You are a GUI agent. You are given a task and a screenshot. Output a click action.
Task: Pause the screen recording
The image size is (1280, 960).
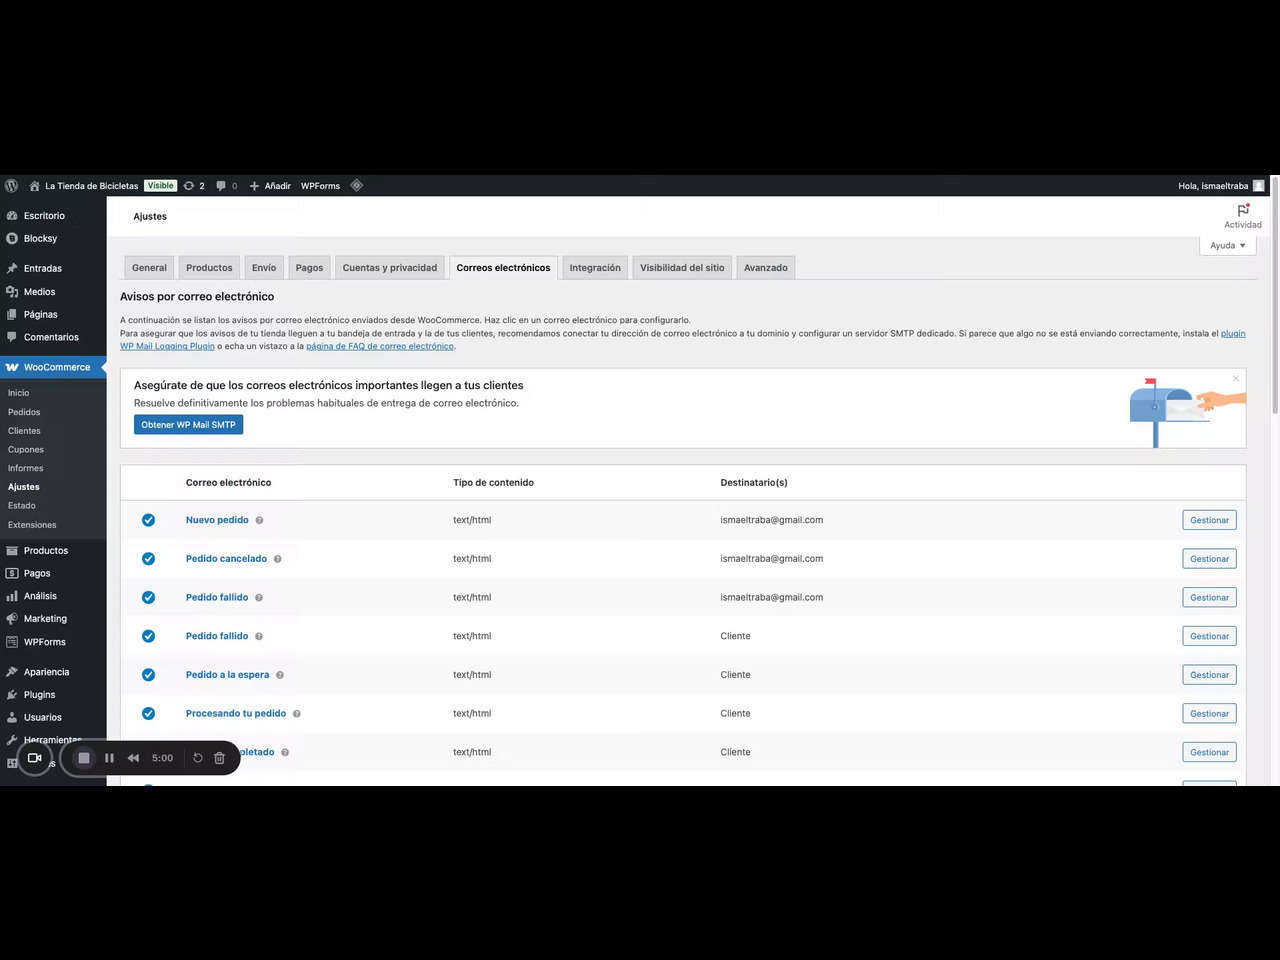(x=109, y=758)
